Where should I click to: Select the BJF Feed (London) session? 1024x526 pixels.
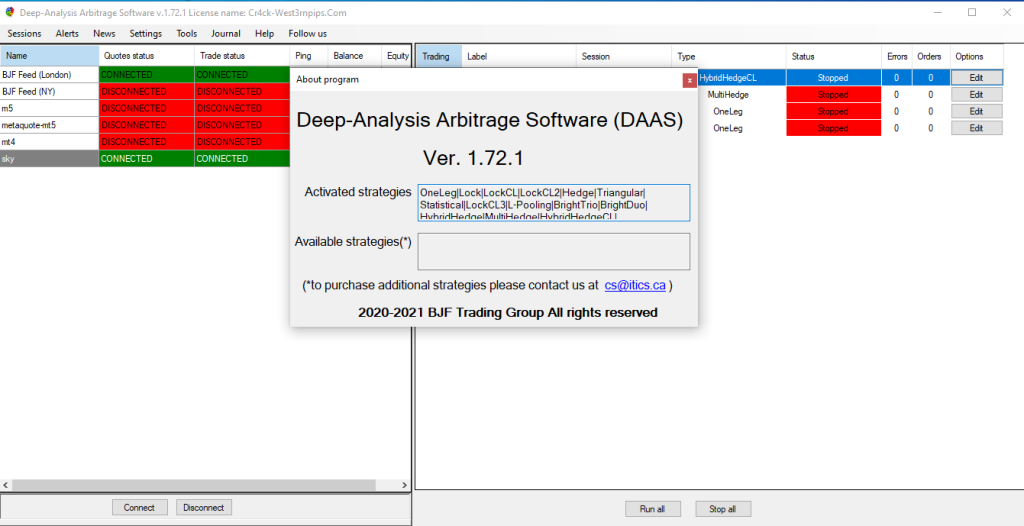[50, 75]
